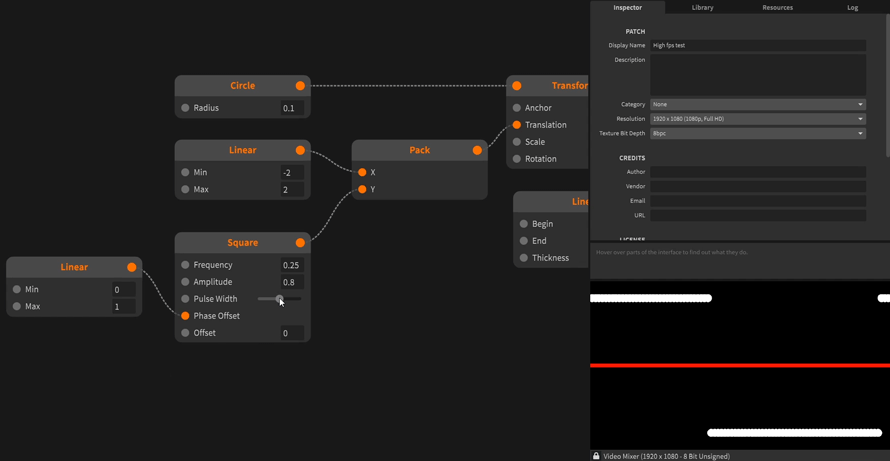Click the Min value 0 on left Linear
Screen dimensions: 890x461
124,290
